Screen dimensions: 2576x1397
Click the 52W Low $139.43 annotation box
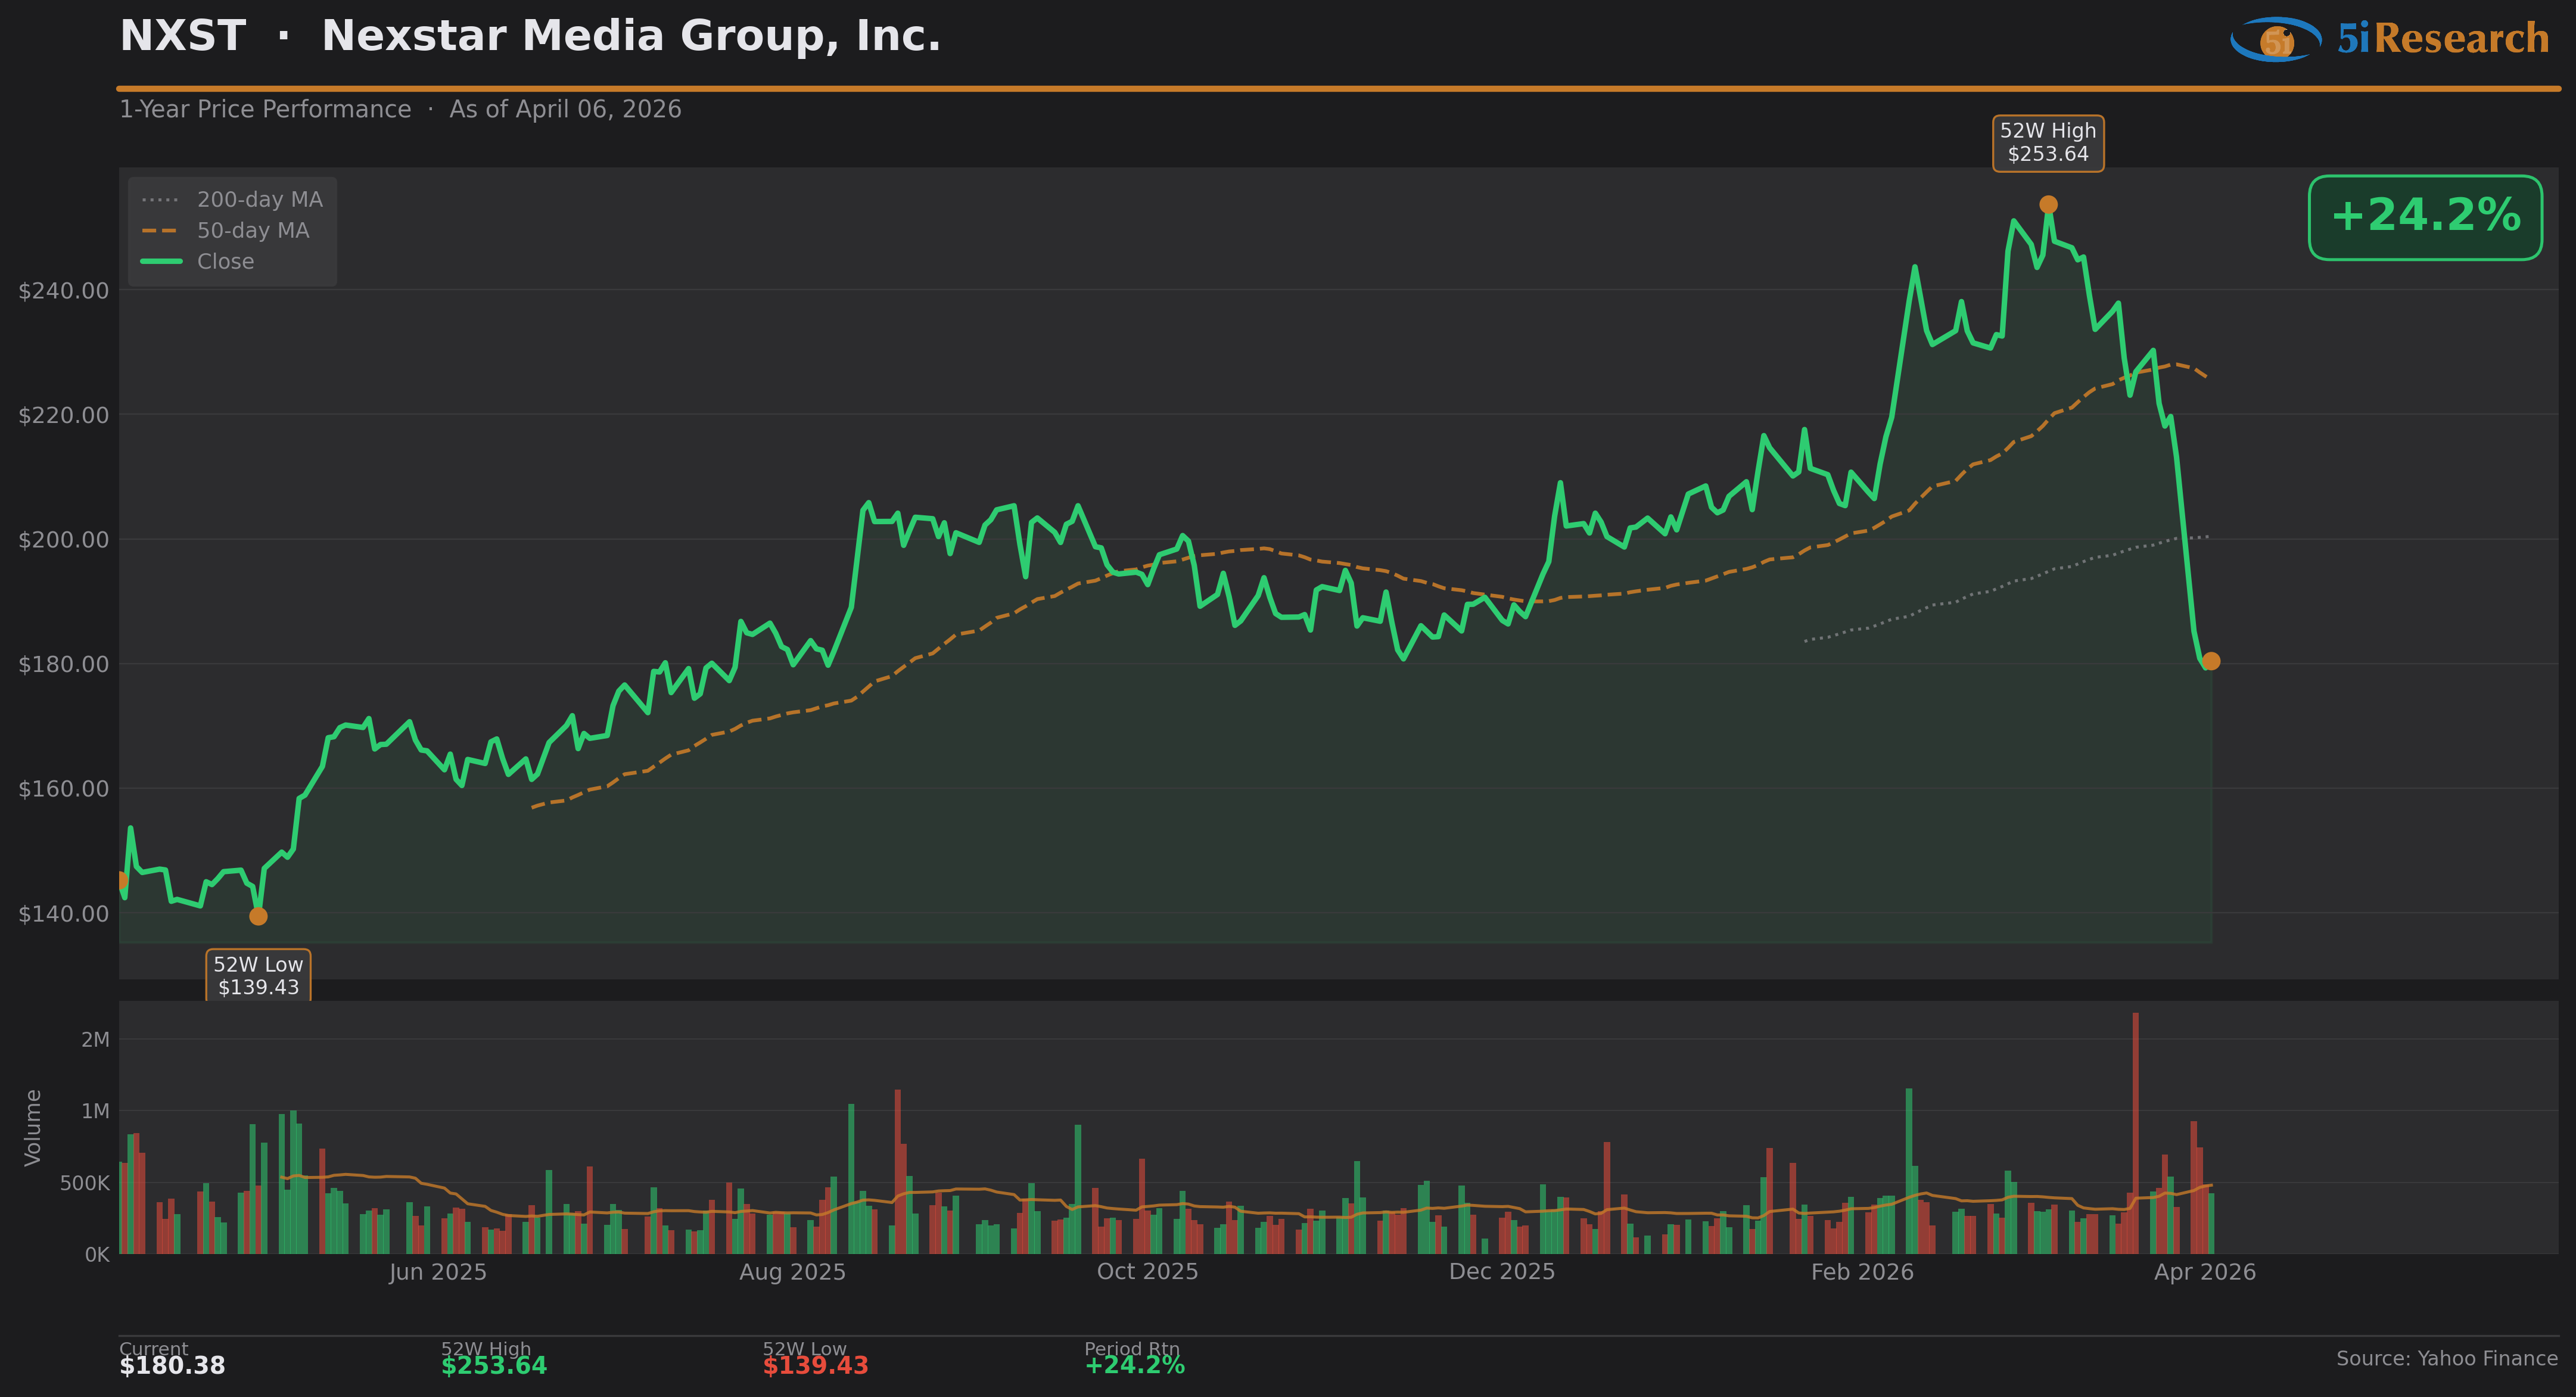(x=258, y=976)
